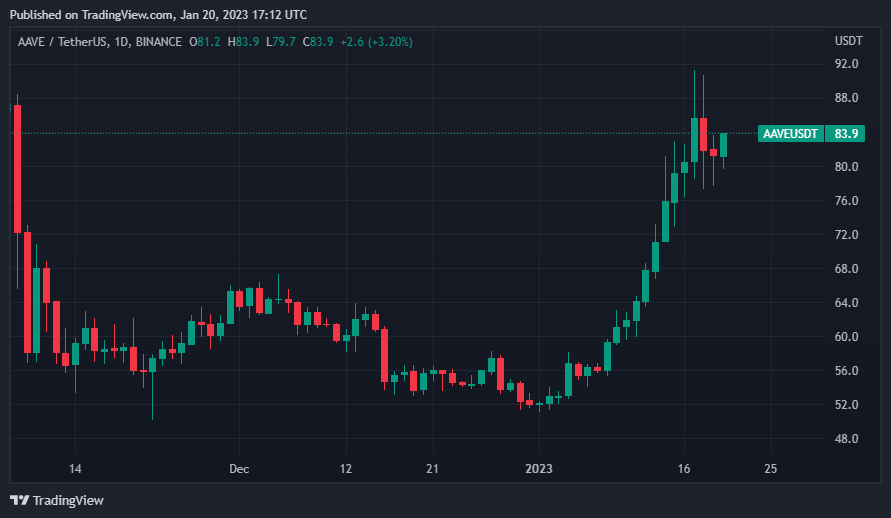891x518 pixels.
Task: Click the 21 date axis label
Action: click(x=432, y=469)
